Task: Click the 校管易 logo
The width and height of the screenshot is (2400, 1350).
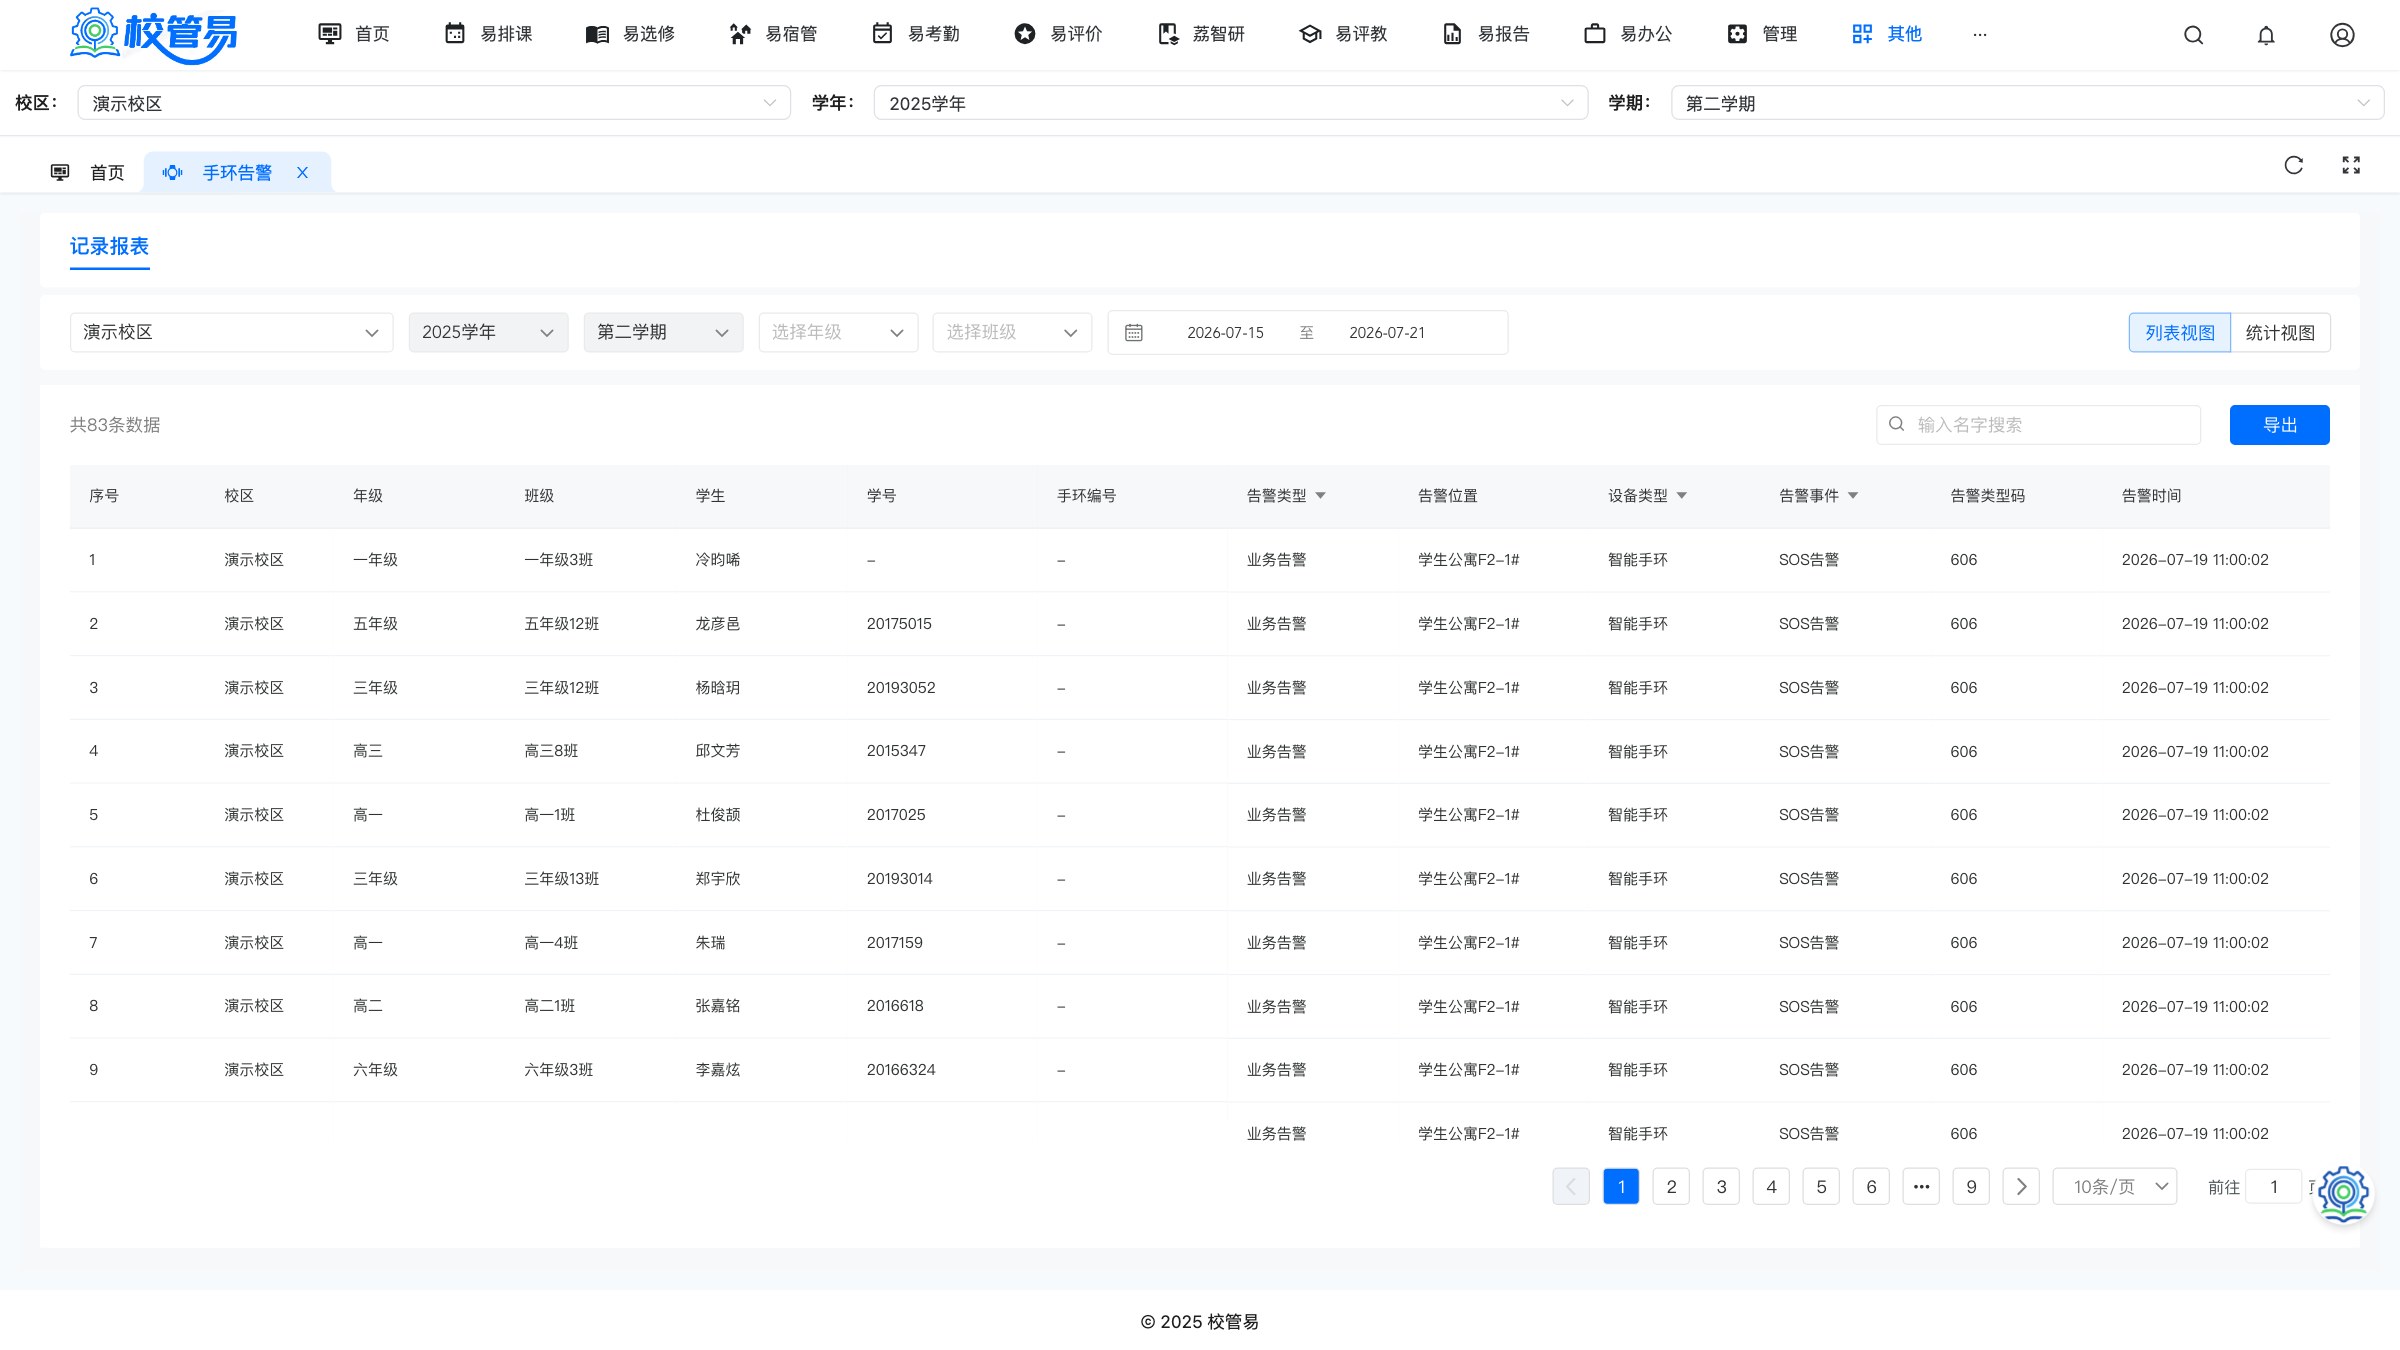Action: [x=153, y=35]
